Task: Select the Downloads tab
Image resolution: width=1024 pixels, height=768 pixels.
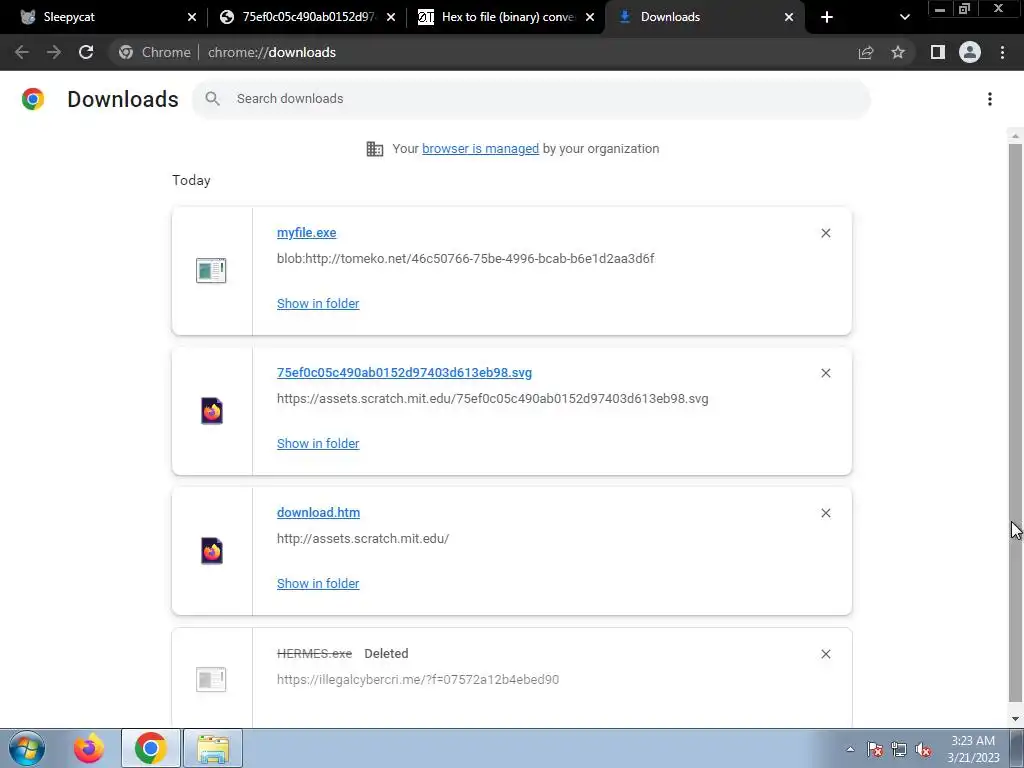Action: click(705, 17)
